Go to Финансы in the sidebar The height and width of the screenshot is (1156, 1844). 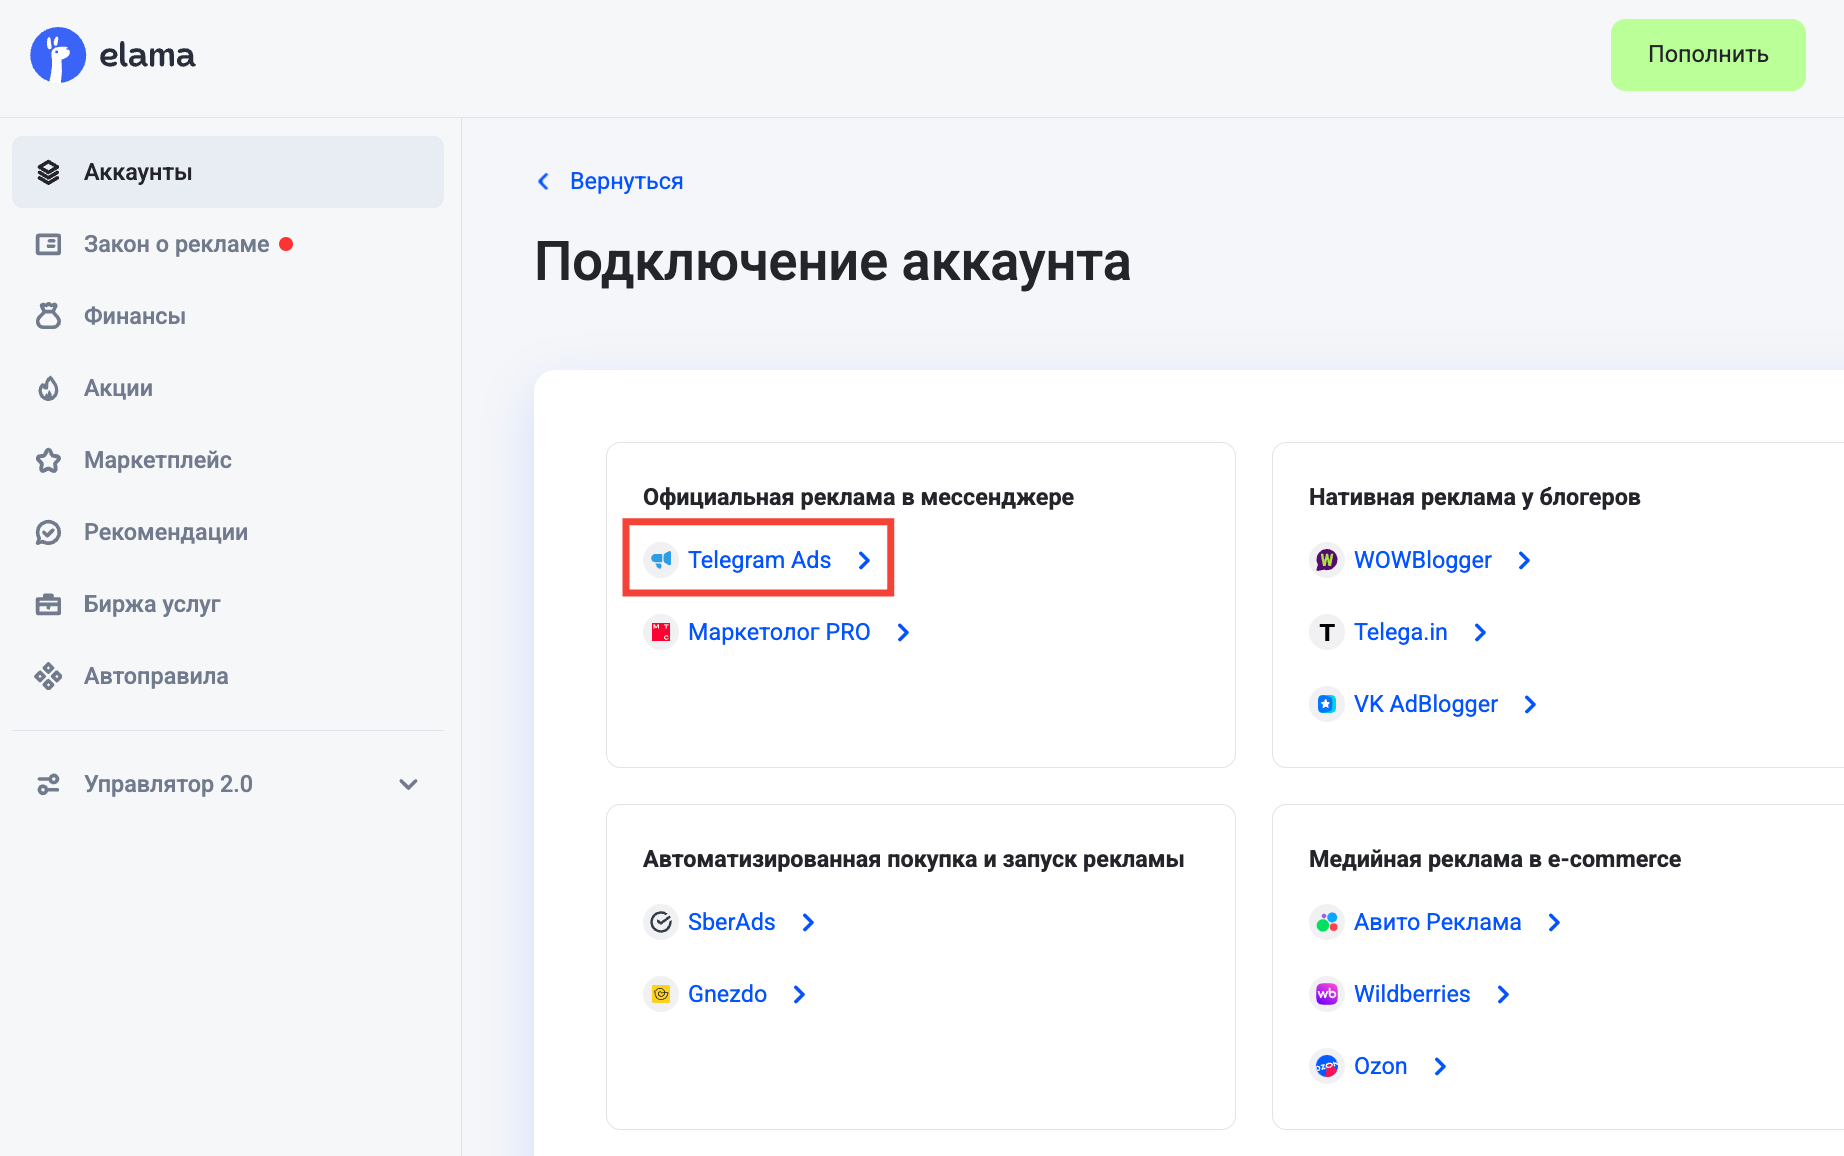pyautogui.click(x=135, y=316)
